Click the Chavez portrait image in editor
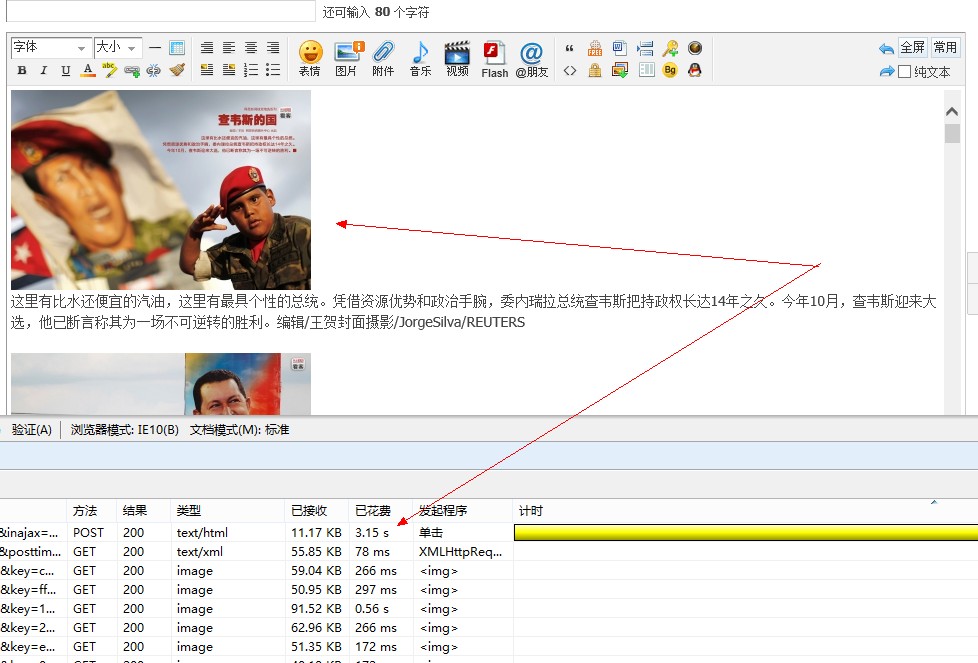The width and height of the screenshot is (978, 663). pyautogui.click(x=161, y=384)
